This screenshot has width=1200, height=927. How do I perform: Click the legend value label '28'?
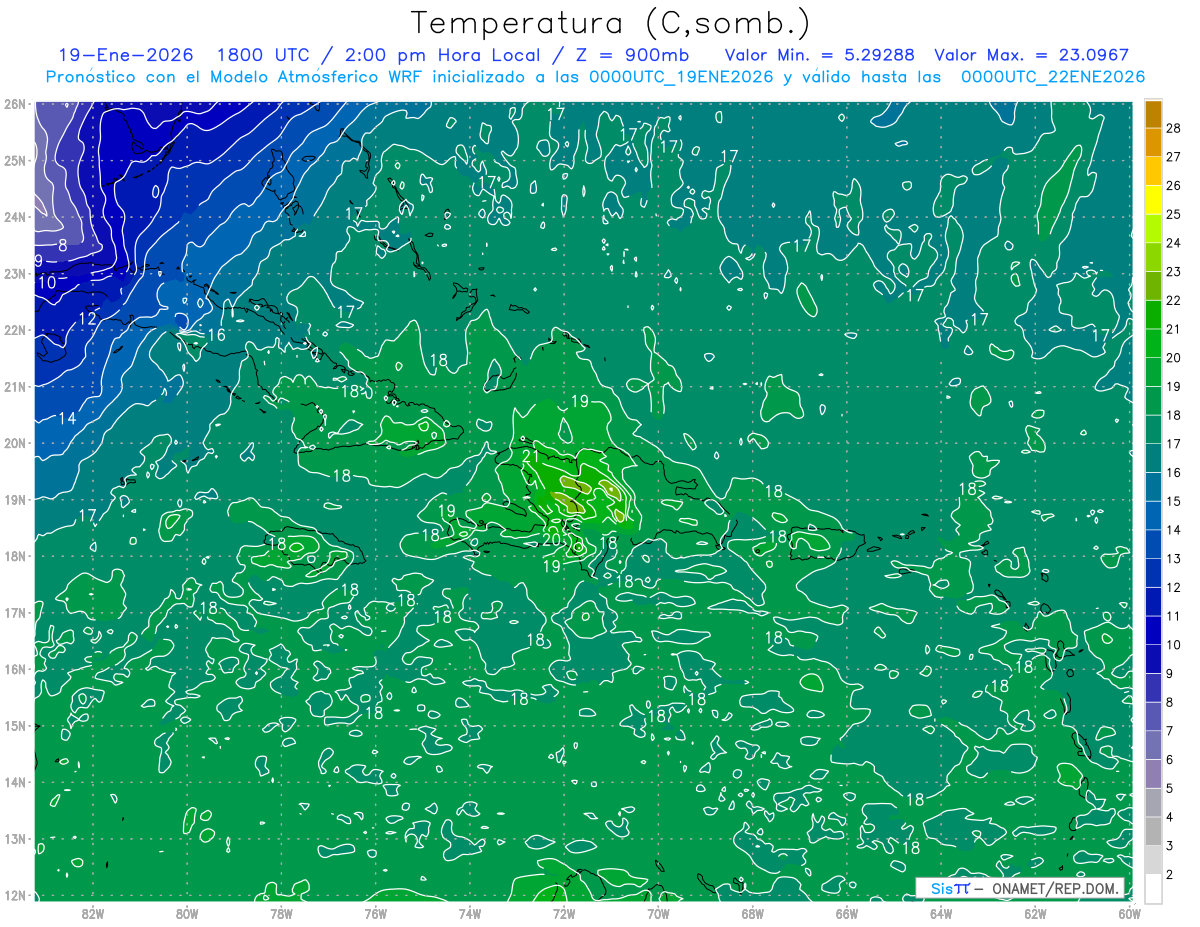click(1173, 128)
